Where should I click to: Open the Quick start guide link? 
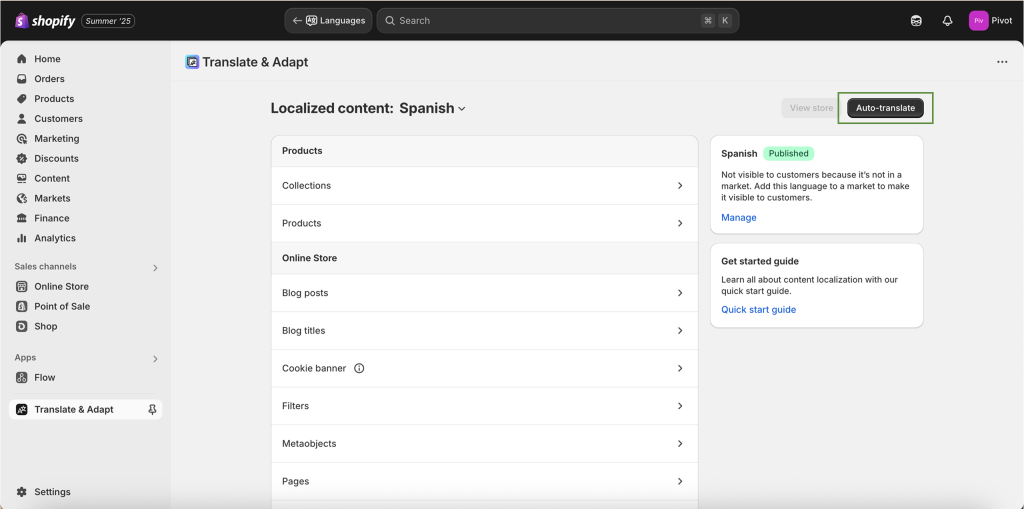[758, 310]
